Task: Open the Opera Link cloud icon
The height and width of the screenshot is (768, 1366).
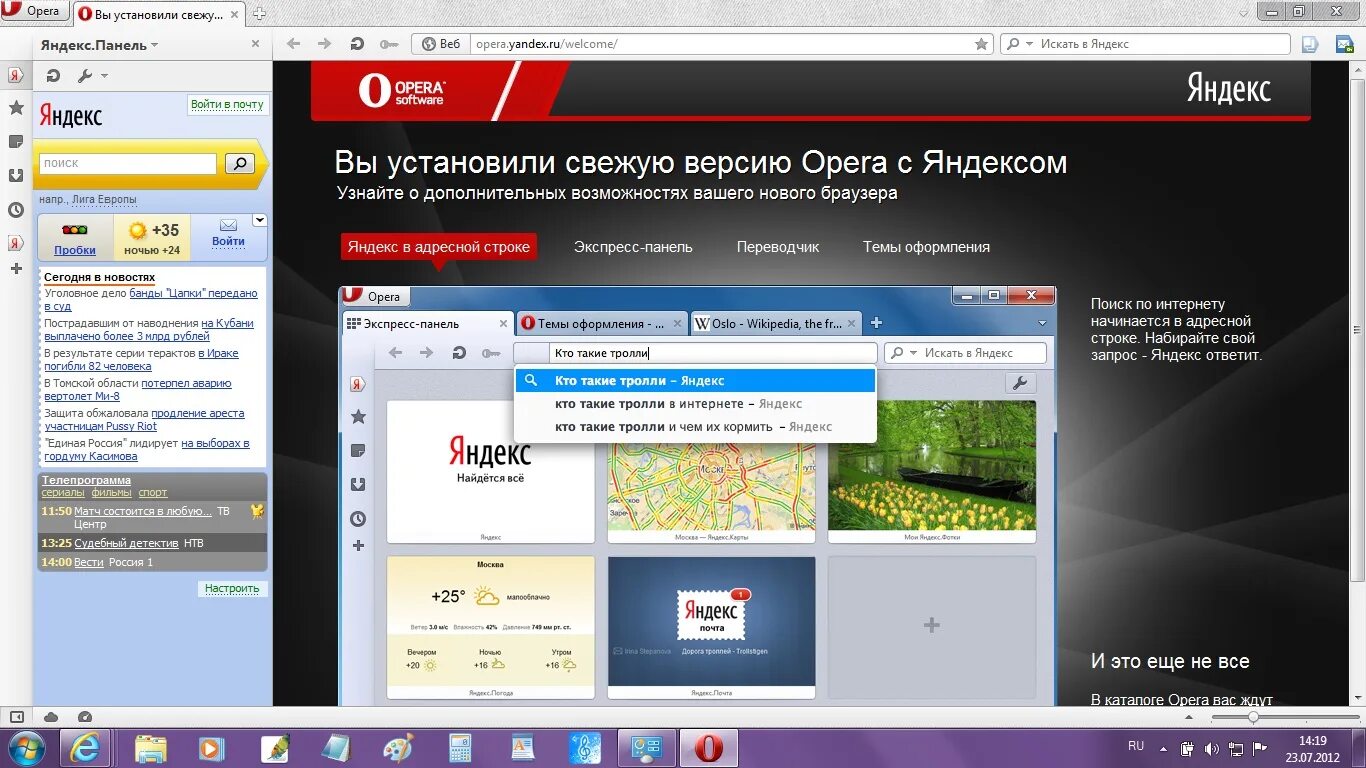Action: coord(51,717)
